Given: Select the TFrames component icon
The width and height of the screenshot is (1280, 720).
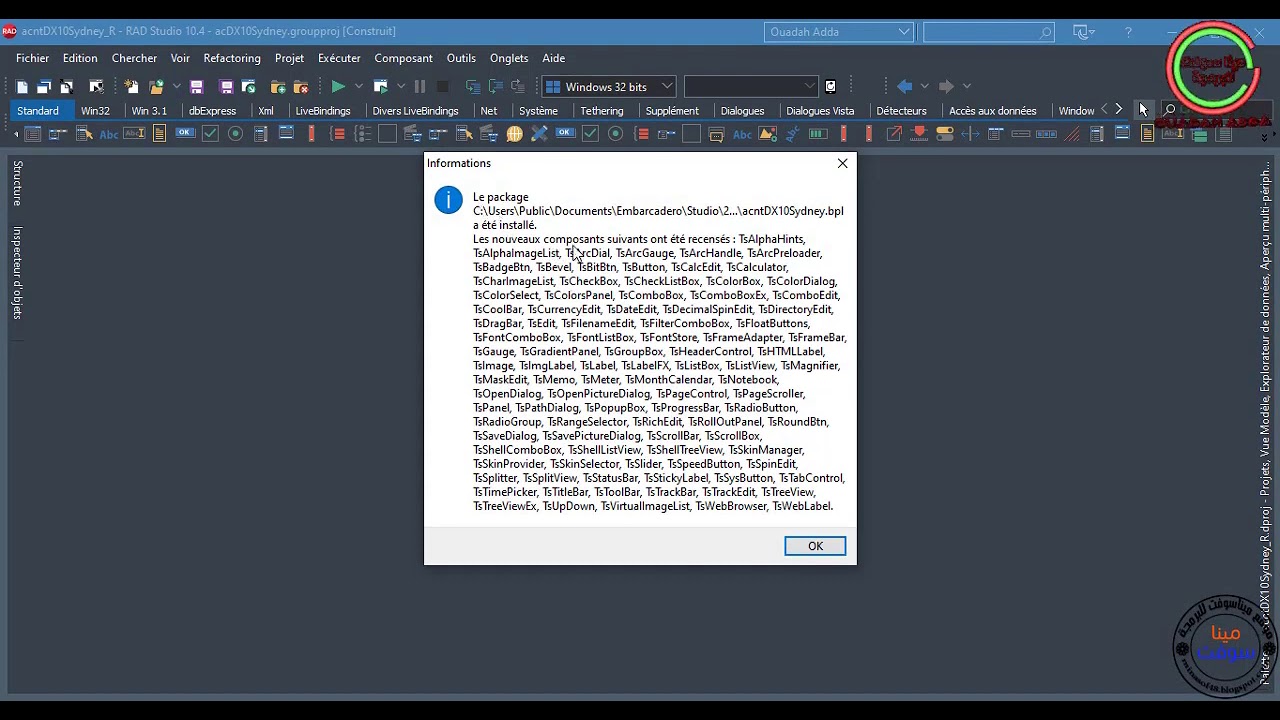Looking at the screenshot, I should point(33,134).
